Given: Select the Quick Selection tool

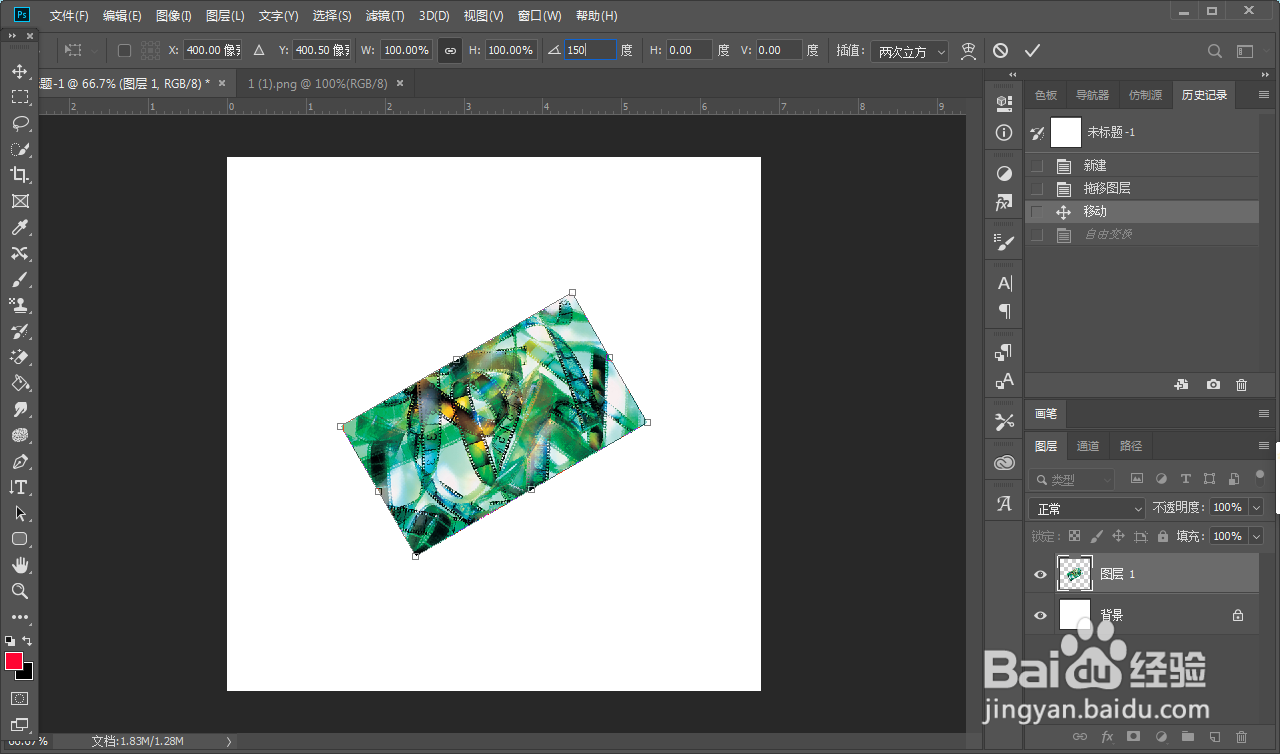Looking at the screenshot, I should coord(19,149).
